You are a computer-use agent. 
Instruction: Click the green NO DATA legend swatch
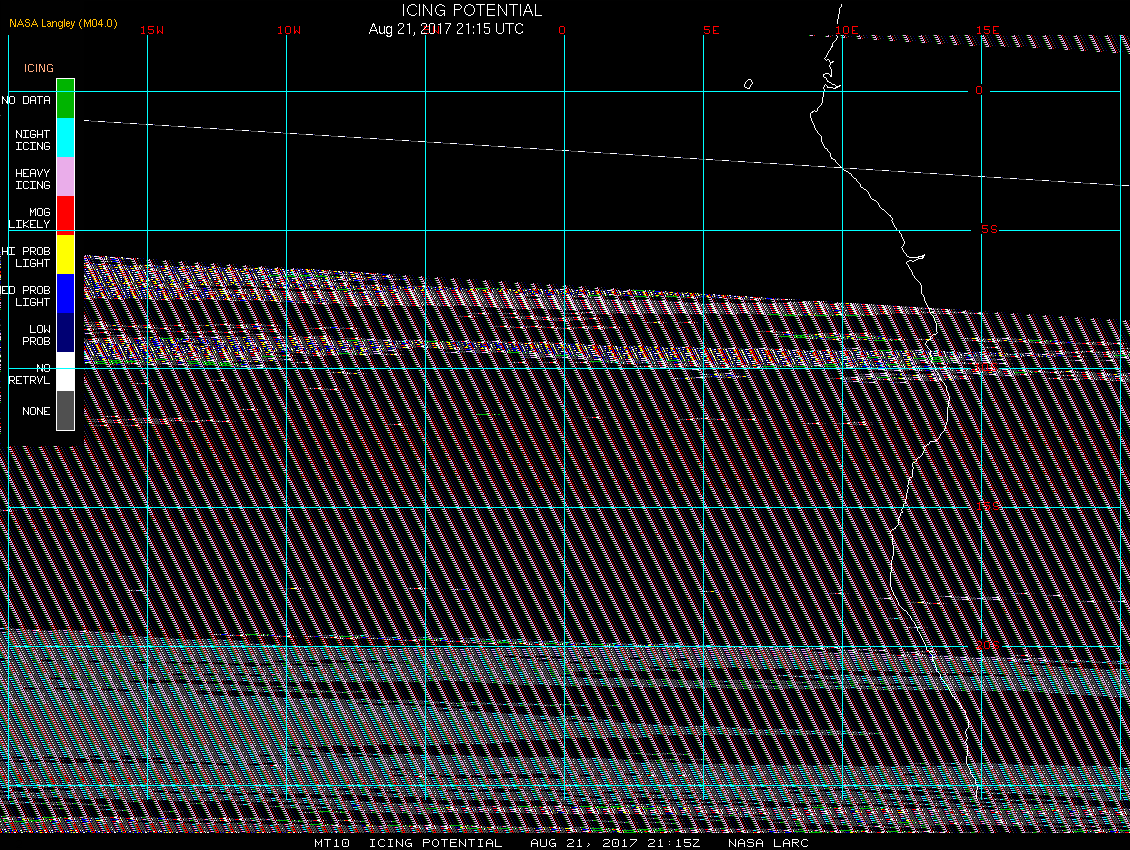(x=66, y=99)
